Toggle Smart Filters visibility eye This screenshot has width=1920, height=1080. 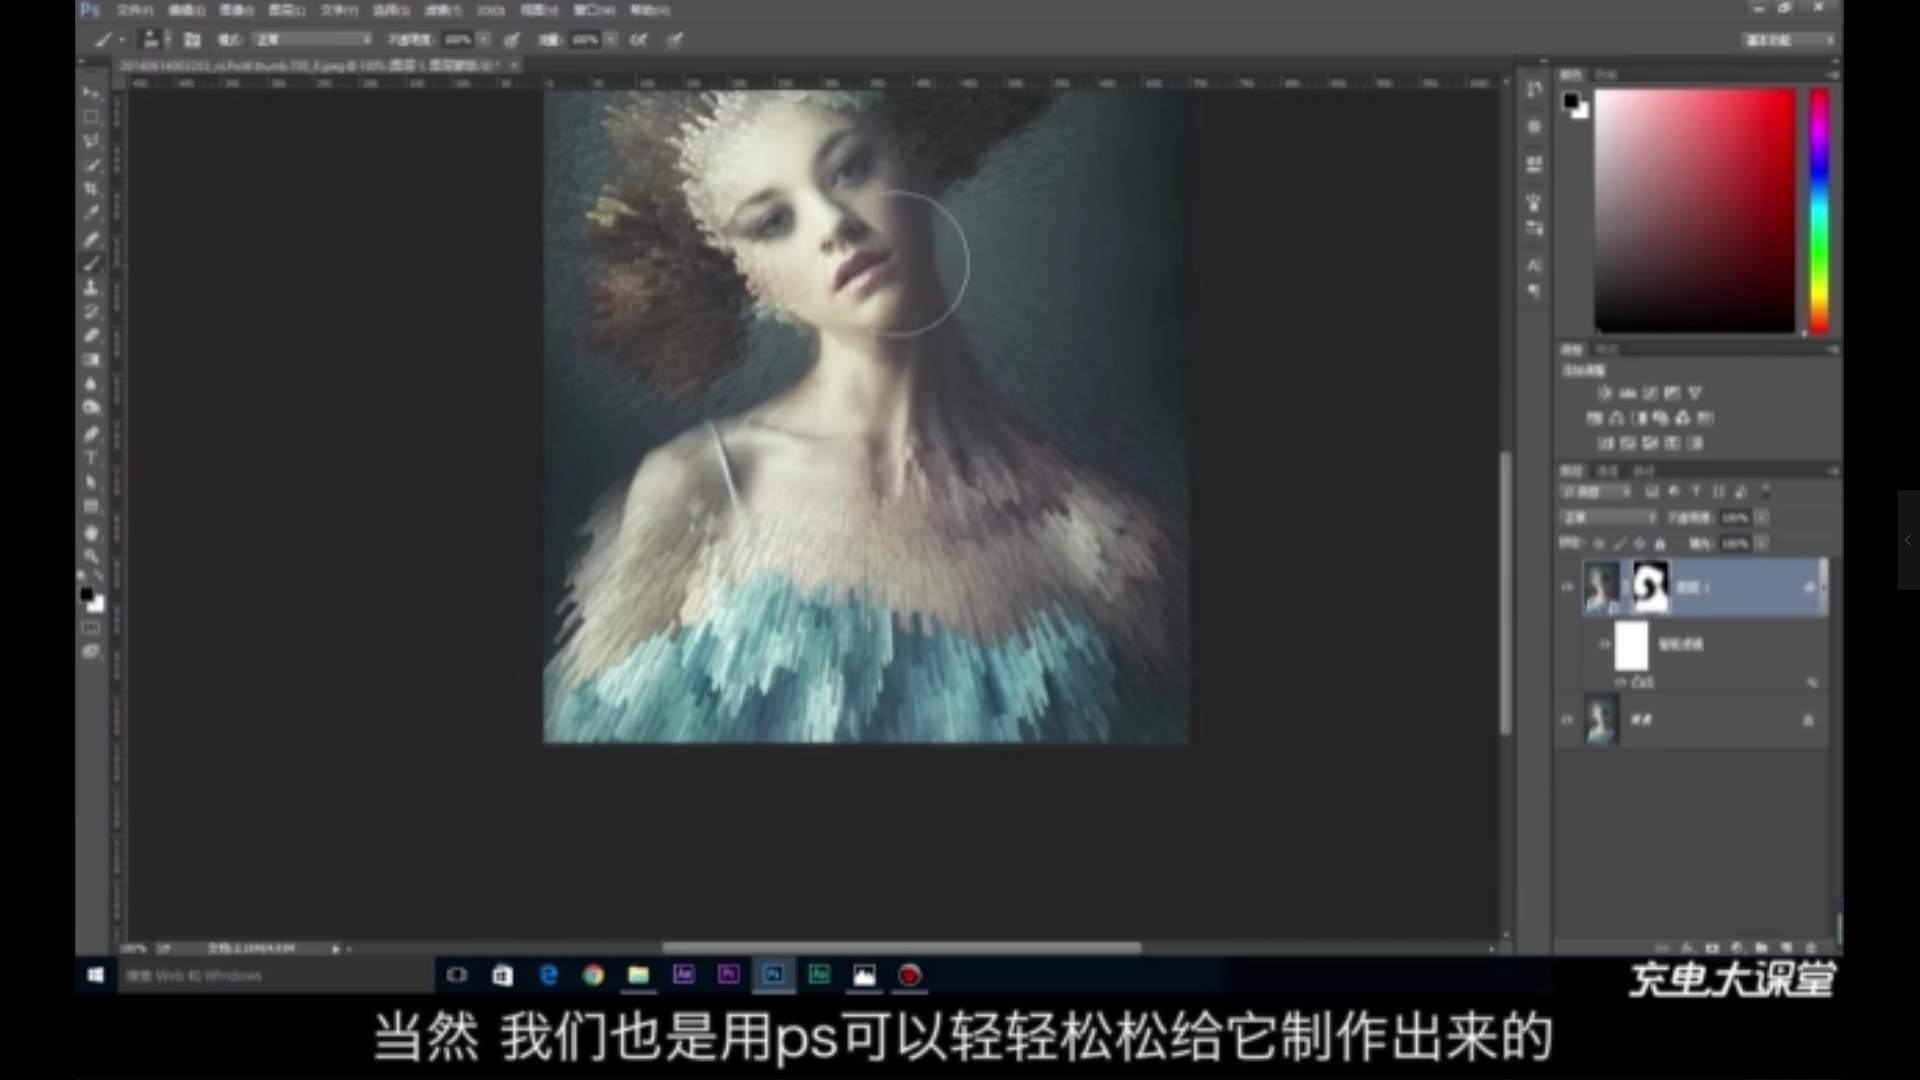[x=1604, y=645]
